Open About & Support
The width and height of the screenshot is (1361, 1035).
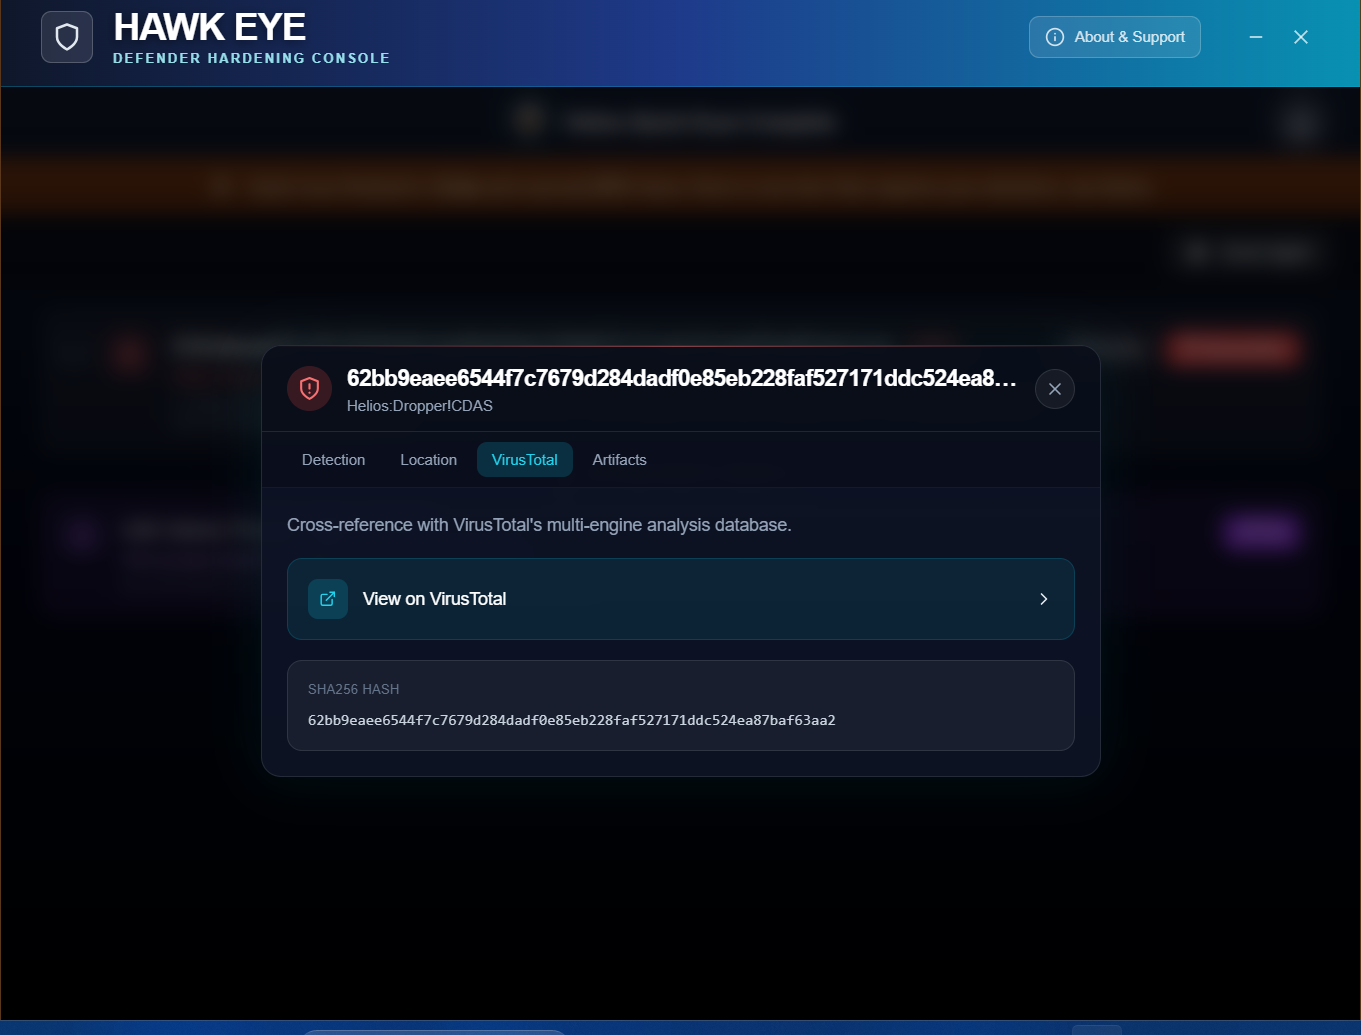coord(1115,37)
